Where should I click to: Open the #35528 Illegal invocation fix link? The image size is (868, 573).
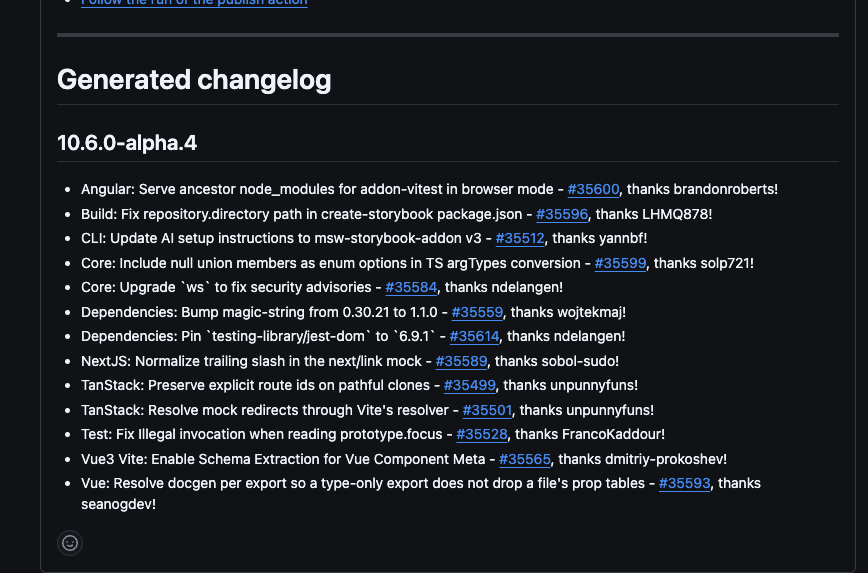pos(482,435)
